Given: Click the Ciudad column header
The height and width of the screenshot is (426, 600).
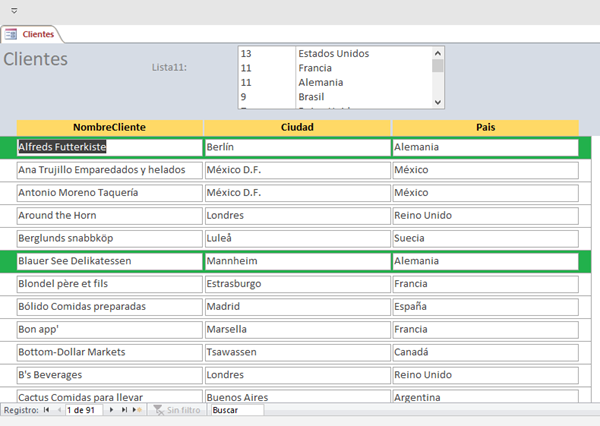Looking at the screenshot, I should (297, 127).
